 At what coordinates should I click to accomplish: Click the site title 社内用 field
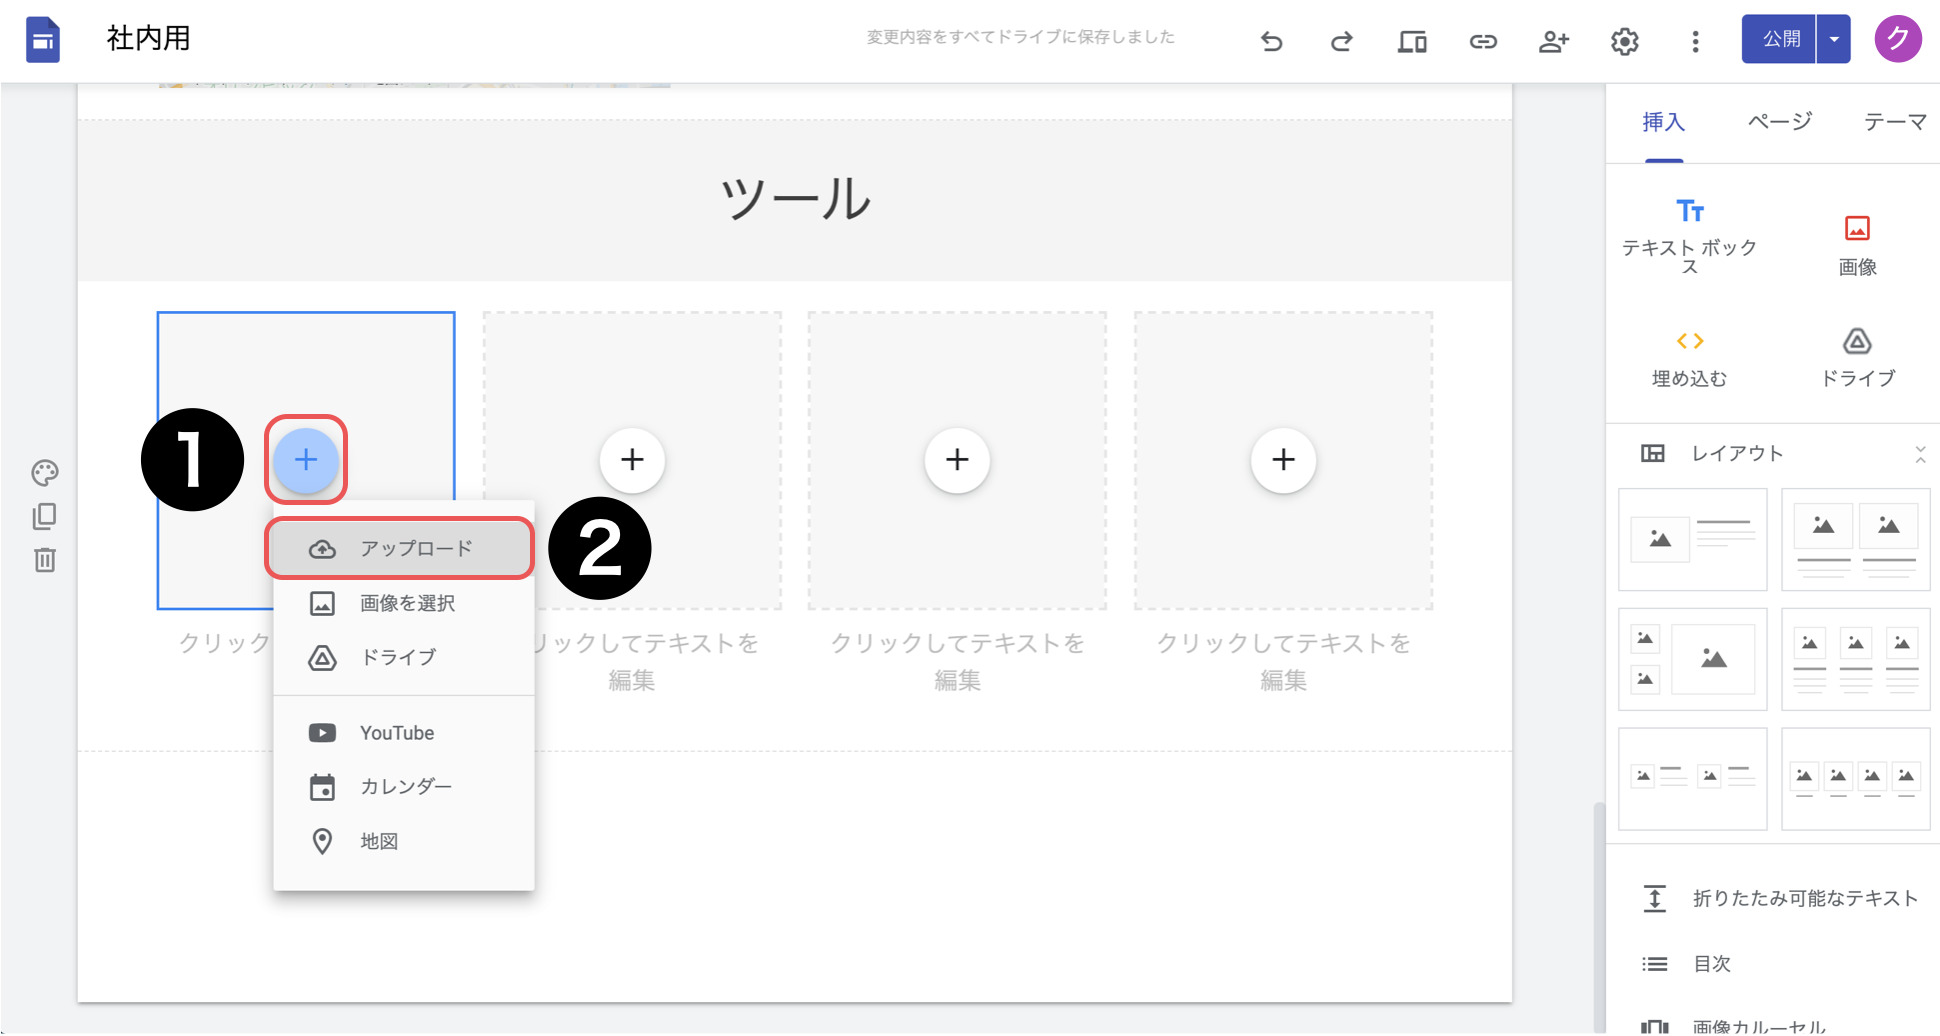[x=149, y=39]
